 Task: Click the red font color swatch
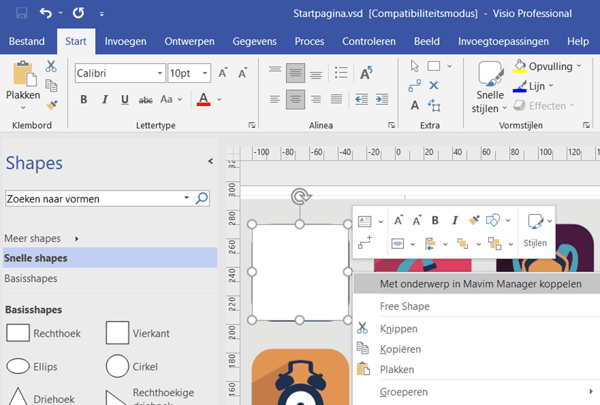(204, 99)
